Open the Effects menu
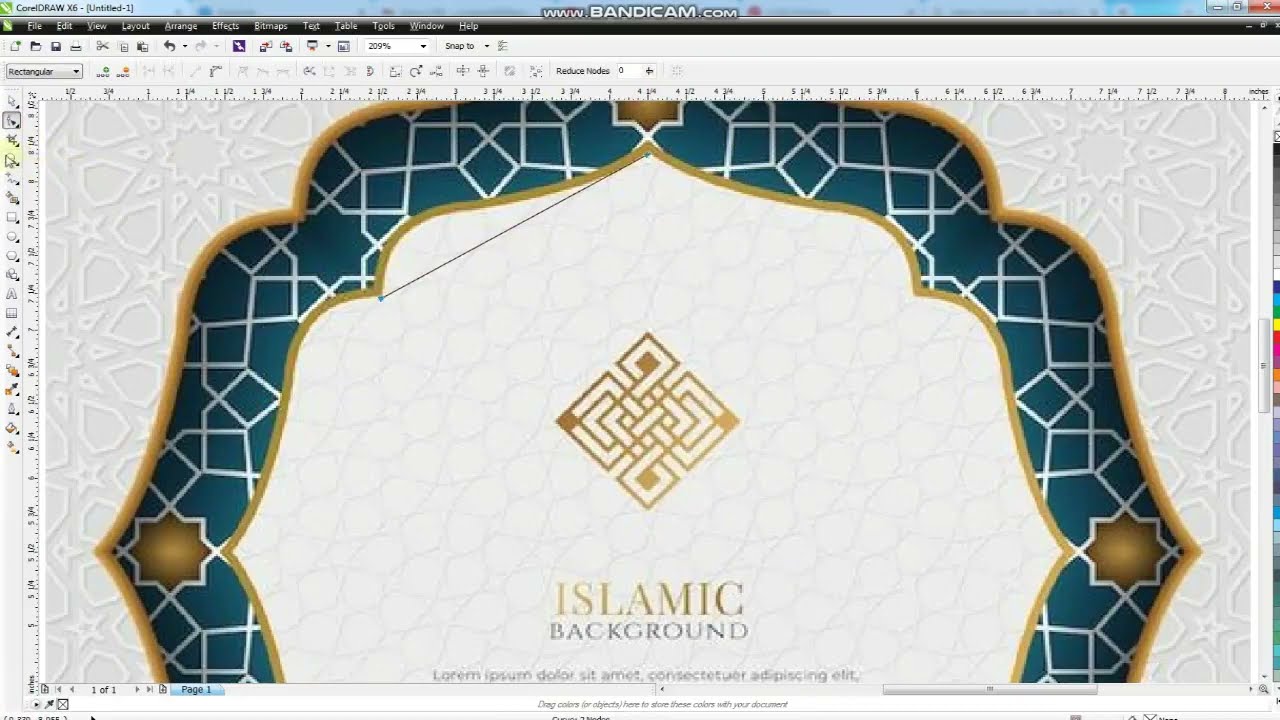Image resolution: width=1280 pixels, height=720 pixels. pos(225,26)
